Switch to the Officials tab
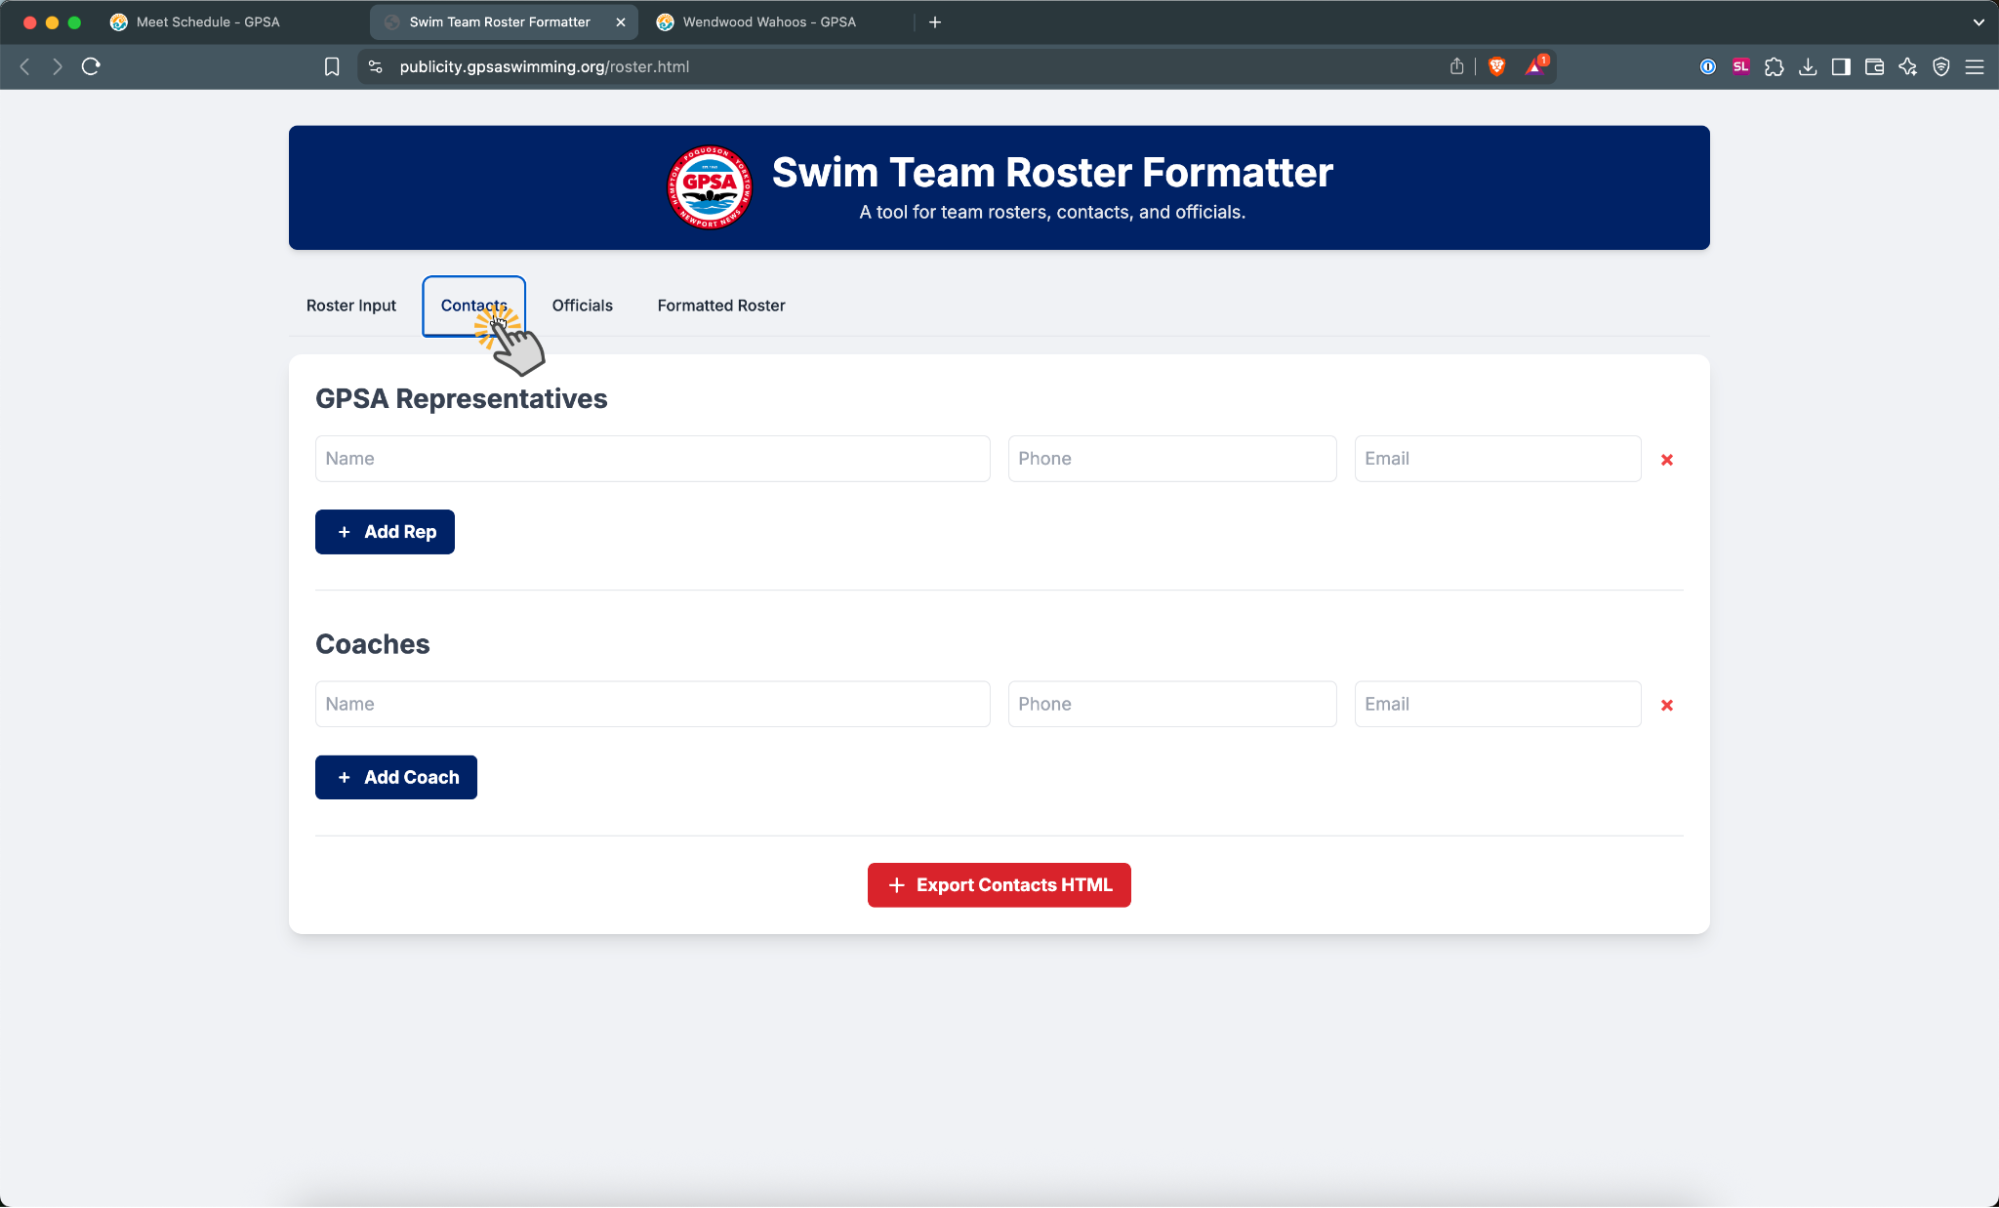Viewport: 1999px width, 1208px height. tap(582, 306)
